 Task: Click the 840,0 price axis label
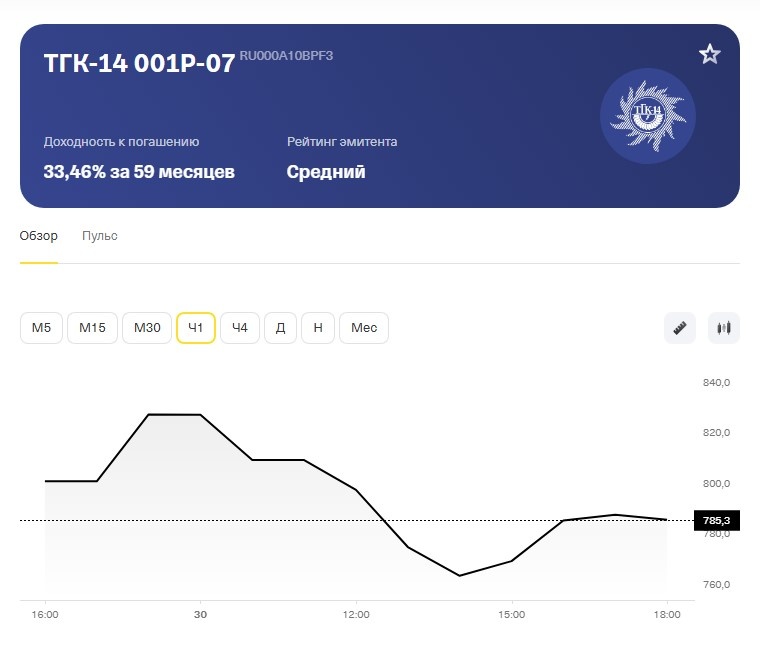(716, 383)
